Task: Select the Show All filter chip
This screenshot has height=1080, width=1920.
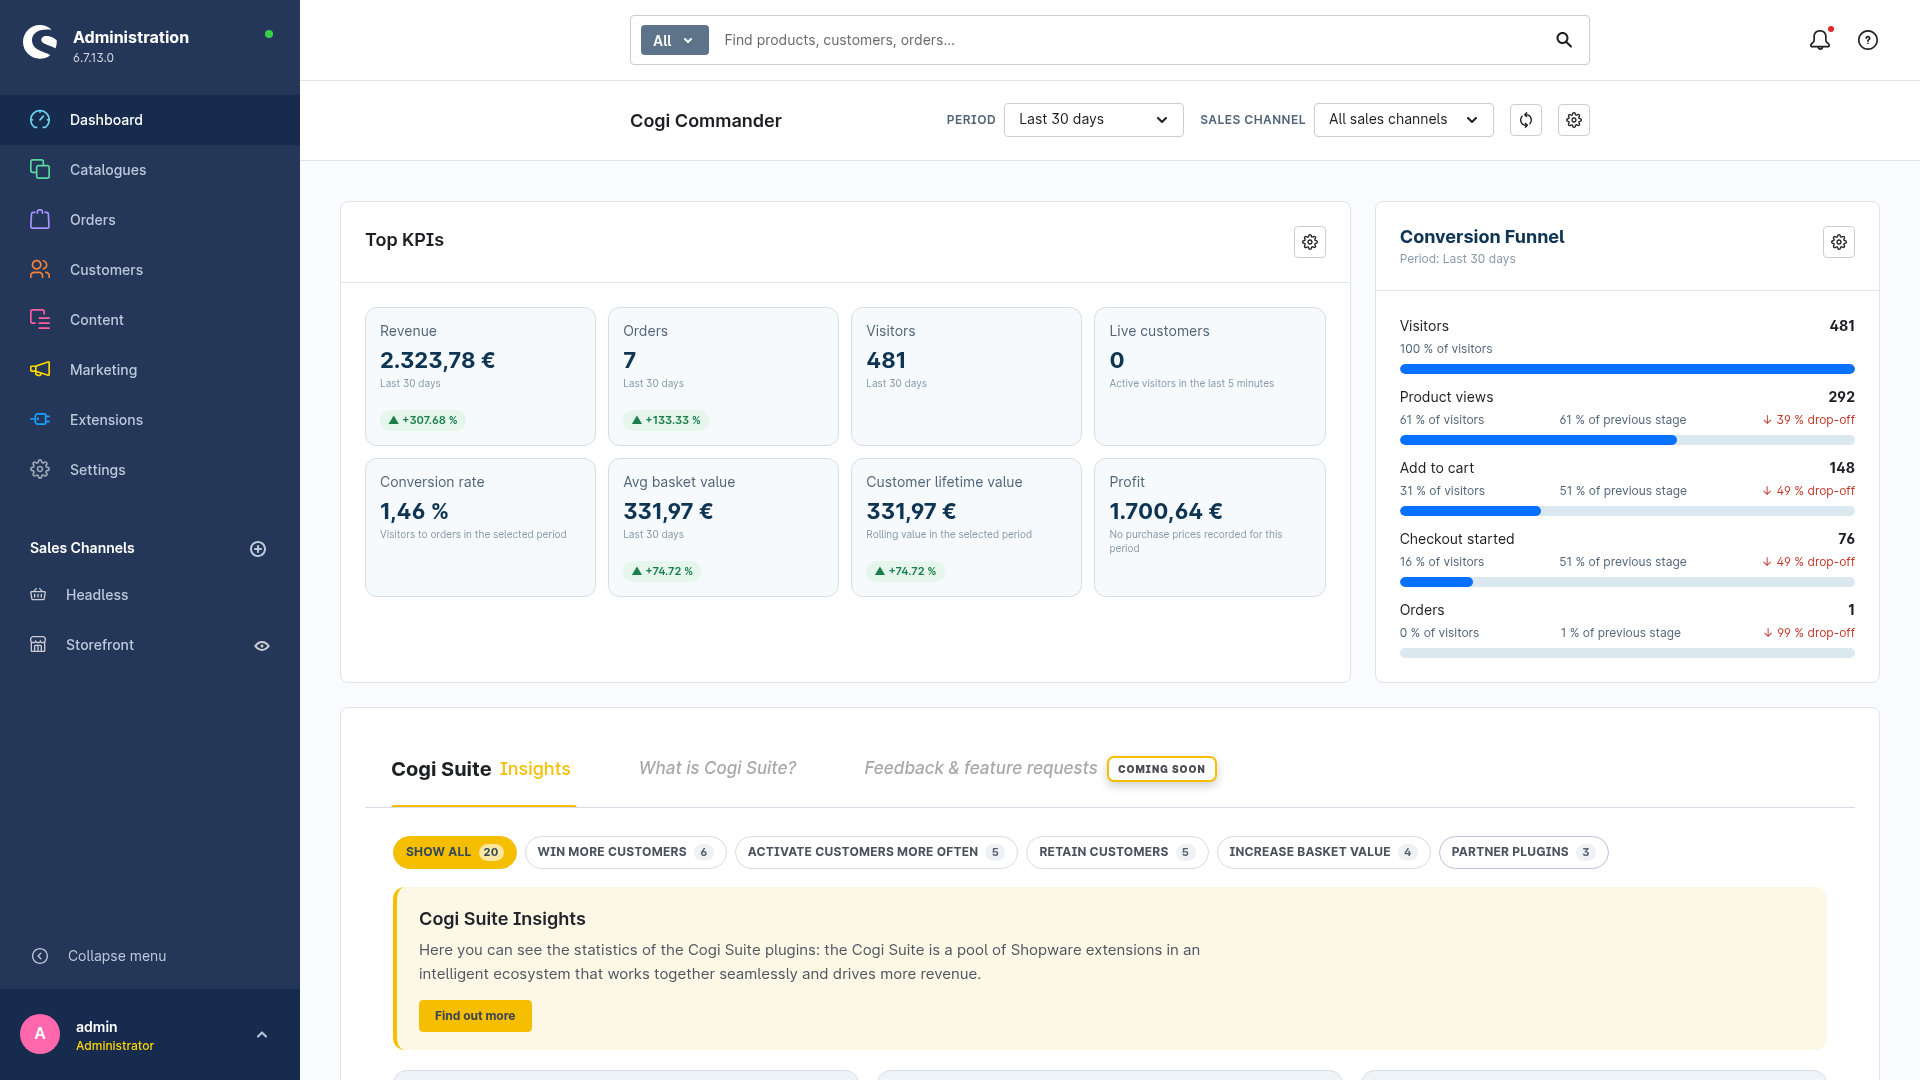Action: [x=455, y=852]
